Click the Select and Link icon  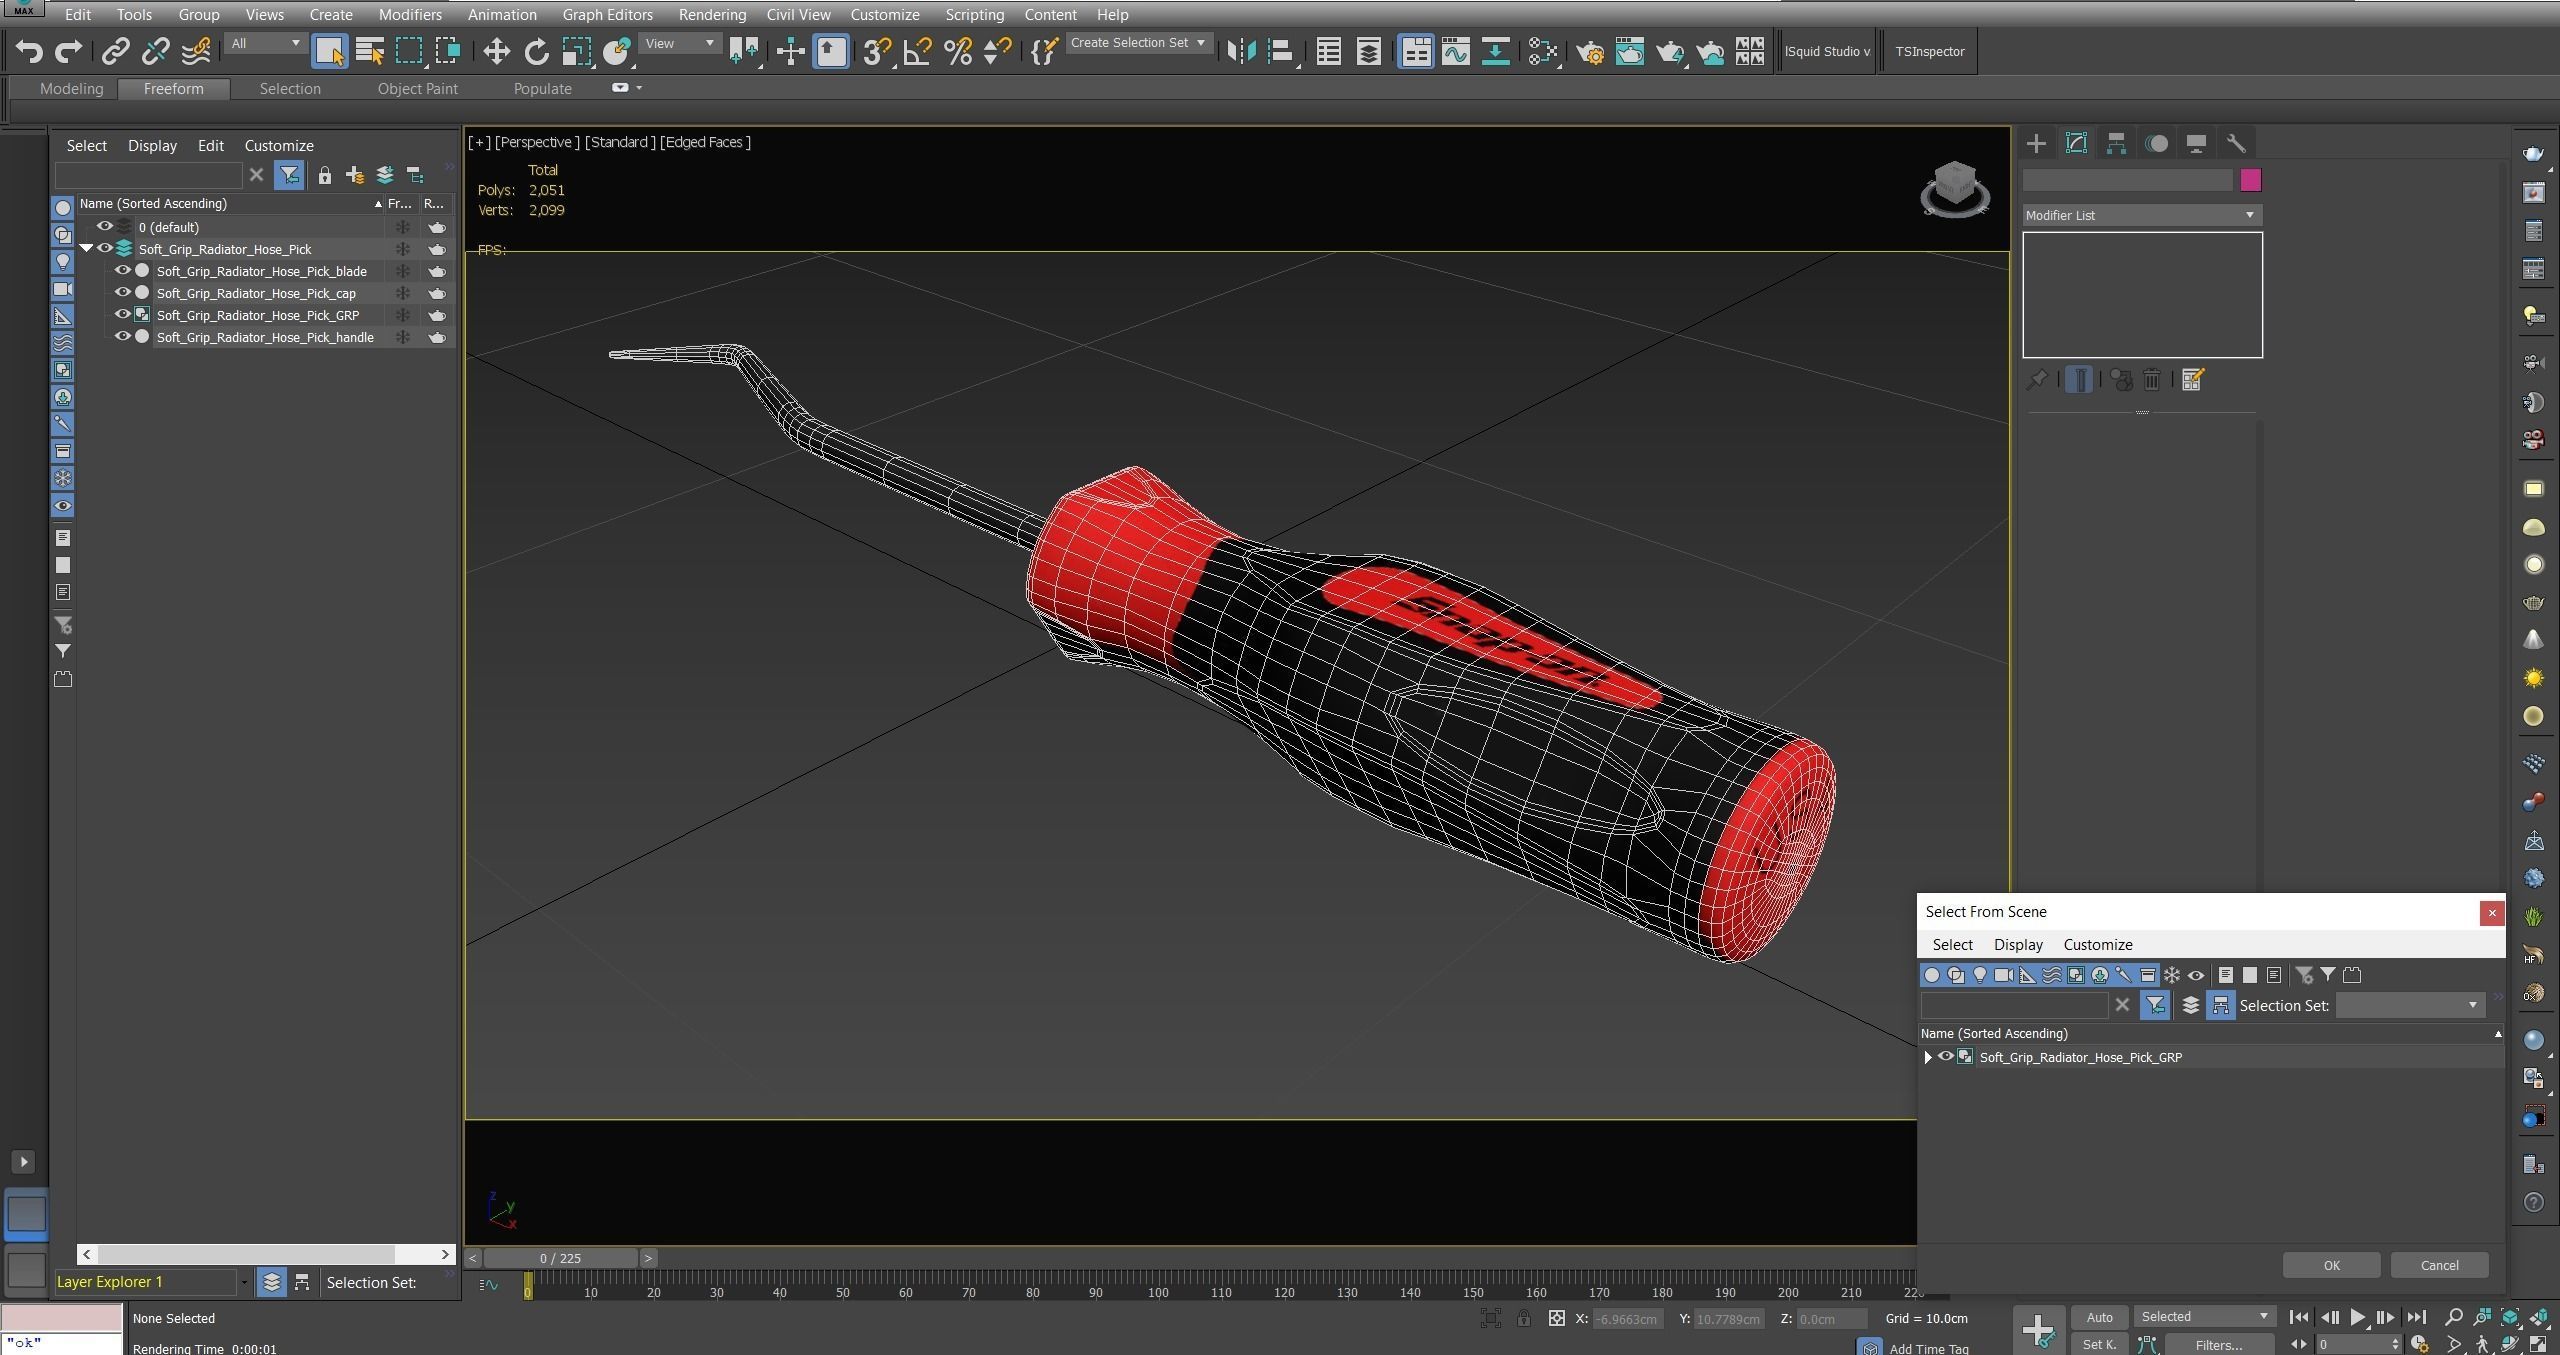click(x=115, y=51)
